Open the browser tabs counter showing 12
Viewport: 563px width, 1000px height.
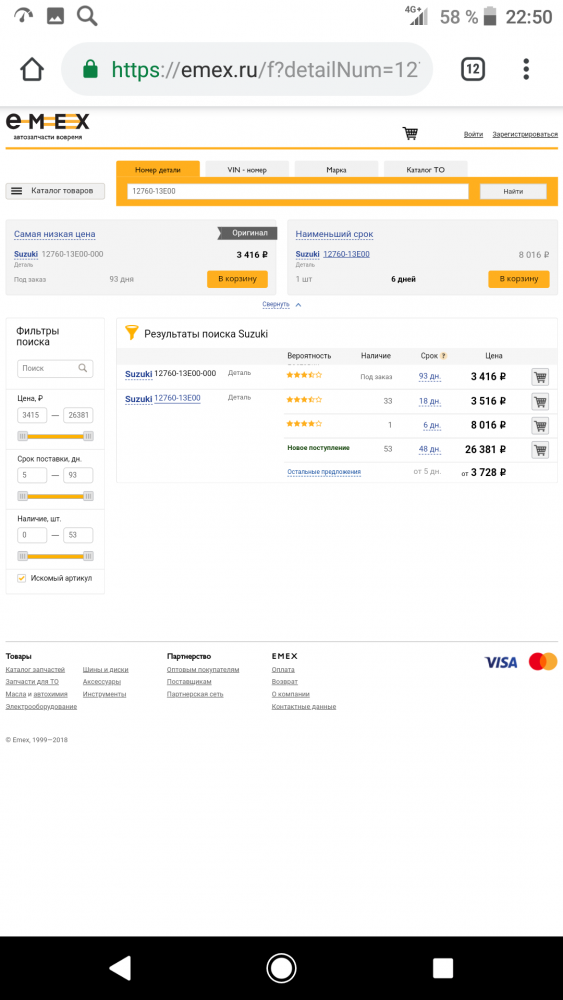coord(472,69)
